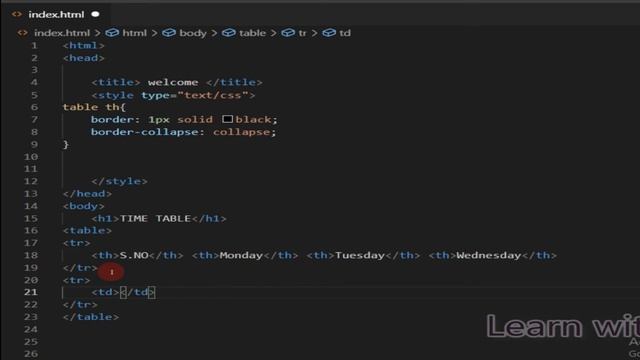Place cursor on the opening html tag
The image size is (640, 360).
pyautogui.click(x=84, y=46)
